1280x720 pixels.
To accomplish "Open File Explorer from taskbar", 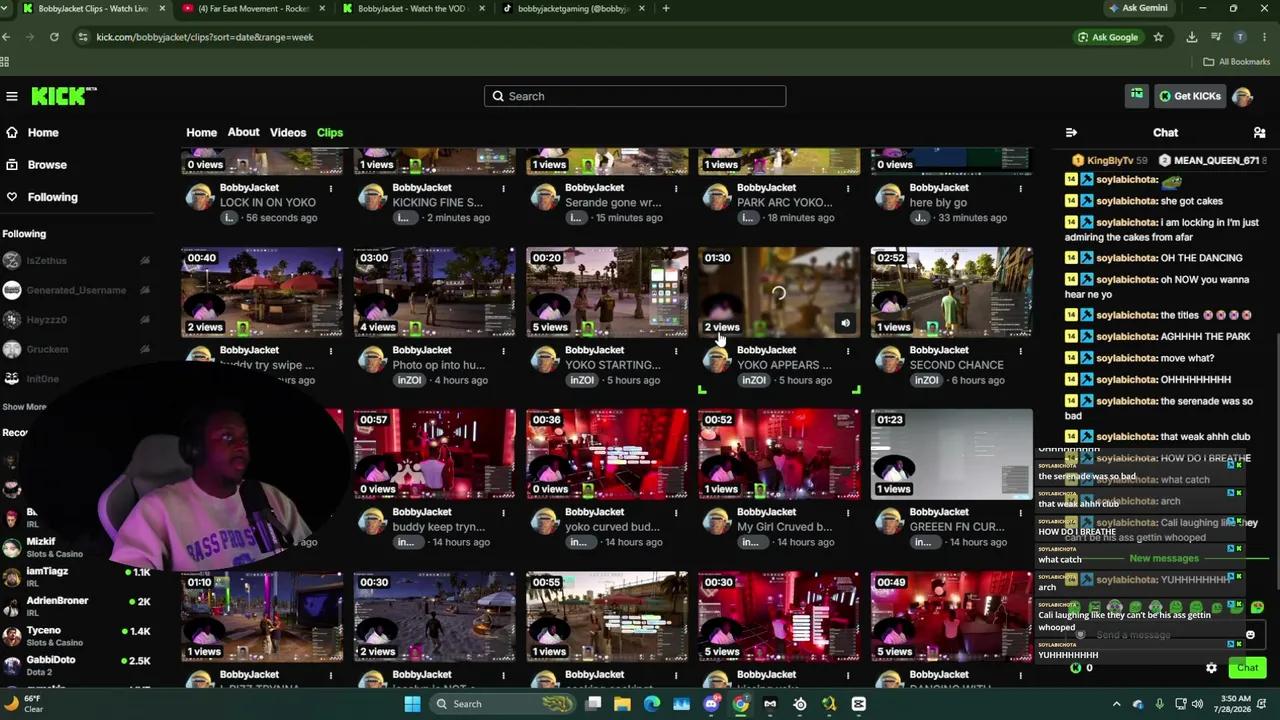I will pos(622,704).
